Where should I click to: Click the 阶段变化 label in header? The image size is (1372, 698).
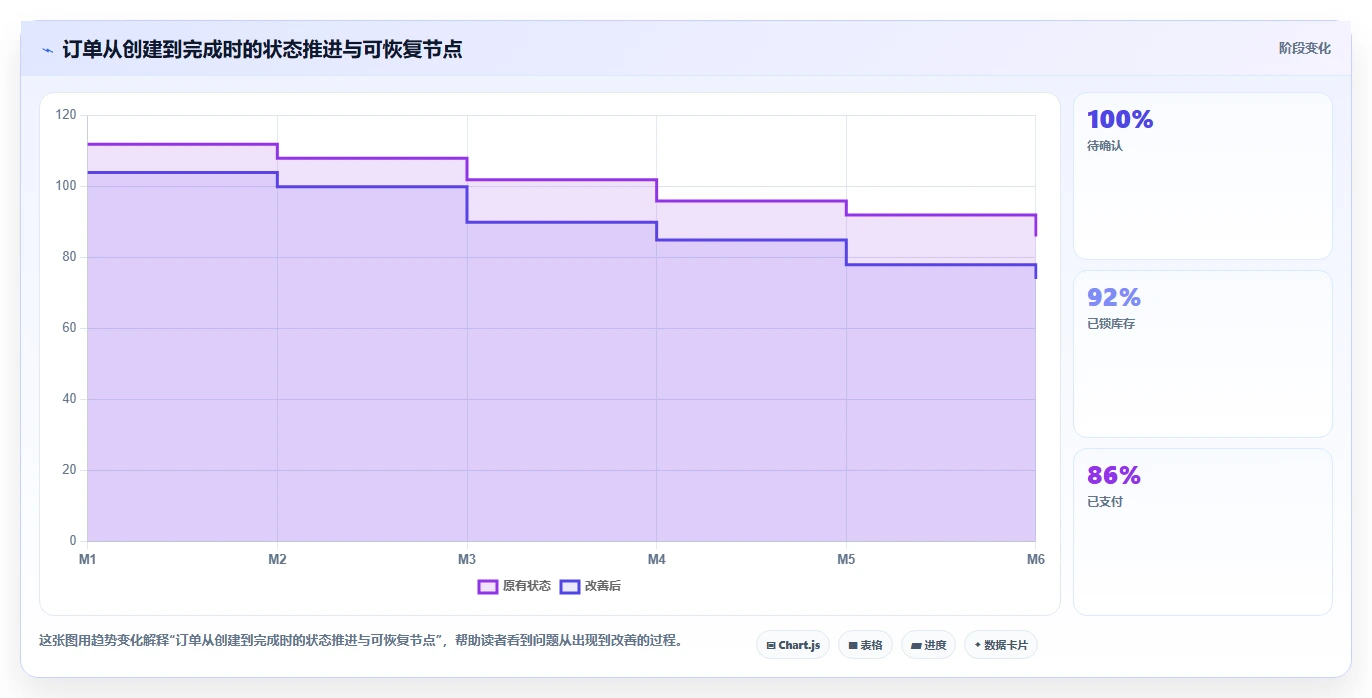tap(1305, 48)
